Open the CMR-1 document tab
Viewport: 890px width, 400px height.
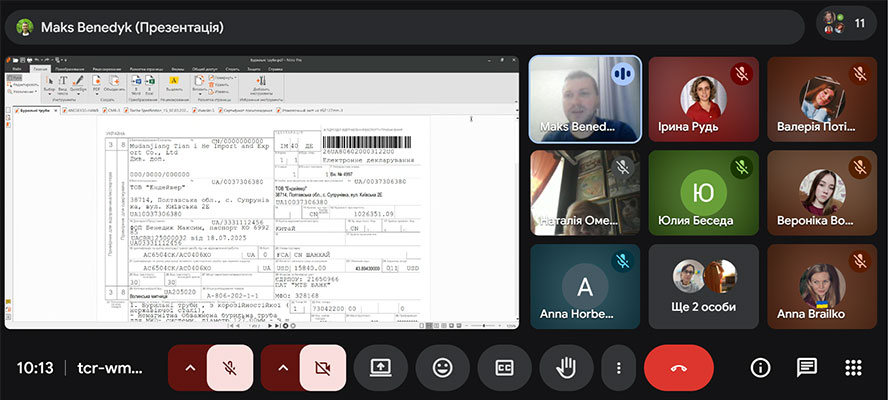111,110
